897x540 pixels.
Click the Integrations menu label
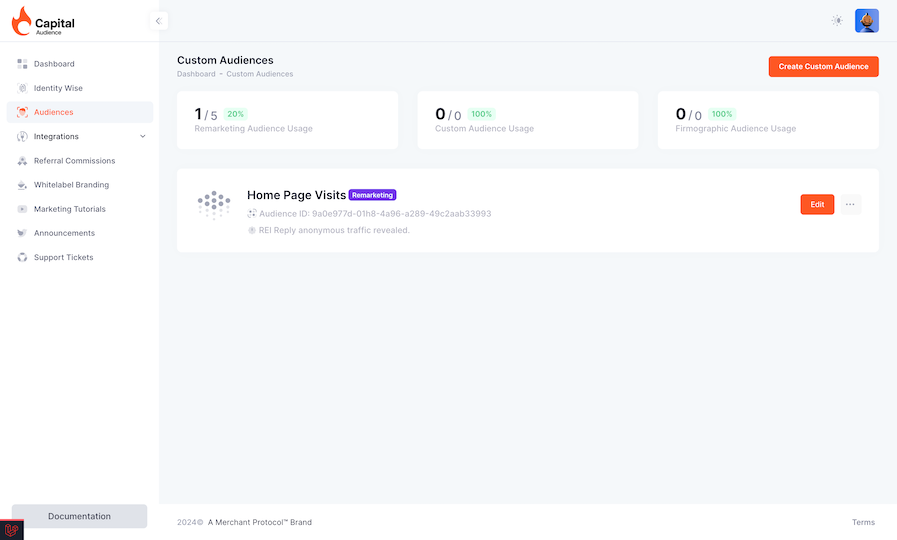[56, 136]
